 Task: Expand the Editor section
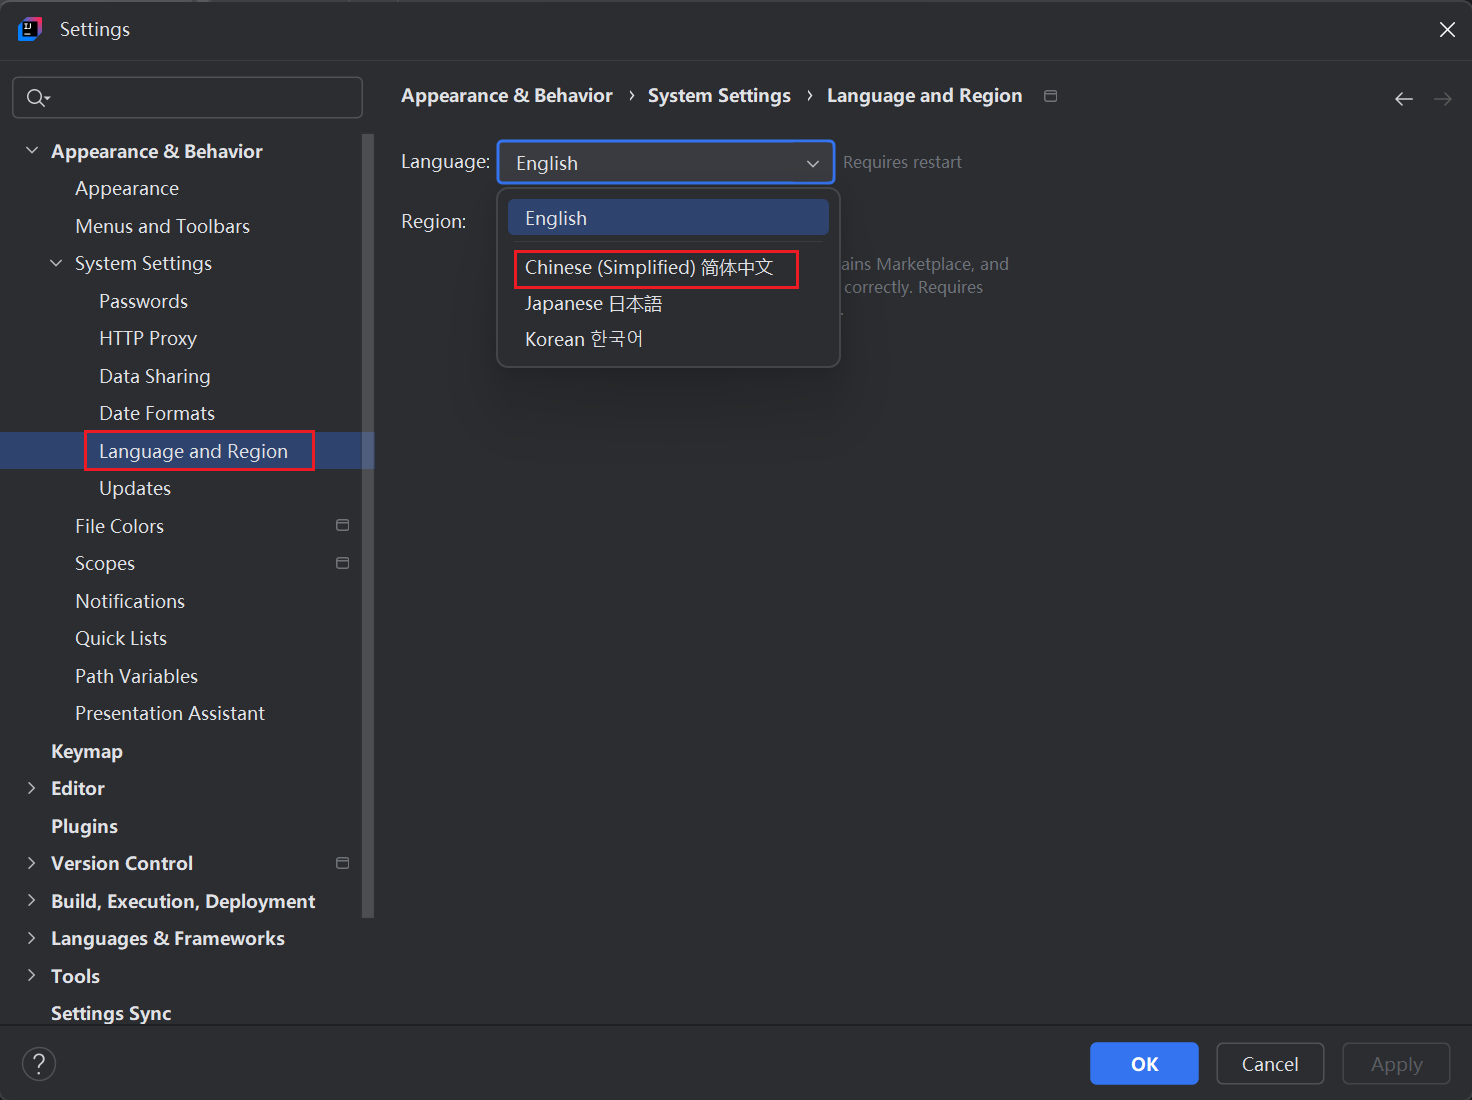point(32,788)
